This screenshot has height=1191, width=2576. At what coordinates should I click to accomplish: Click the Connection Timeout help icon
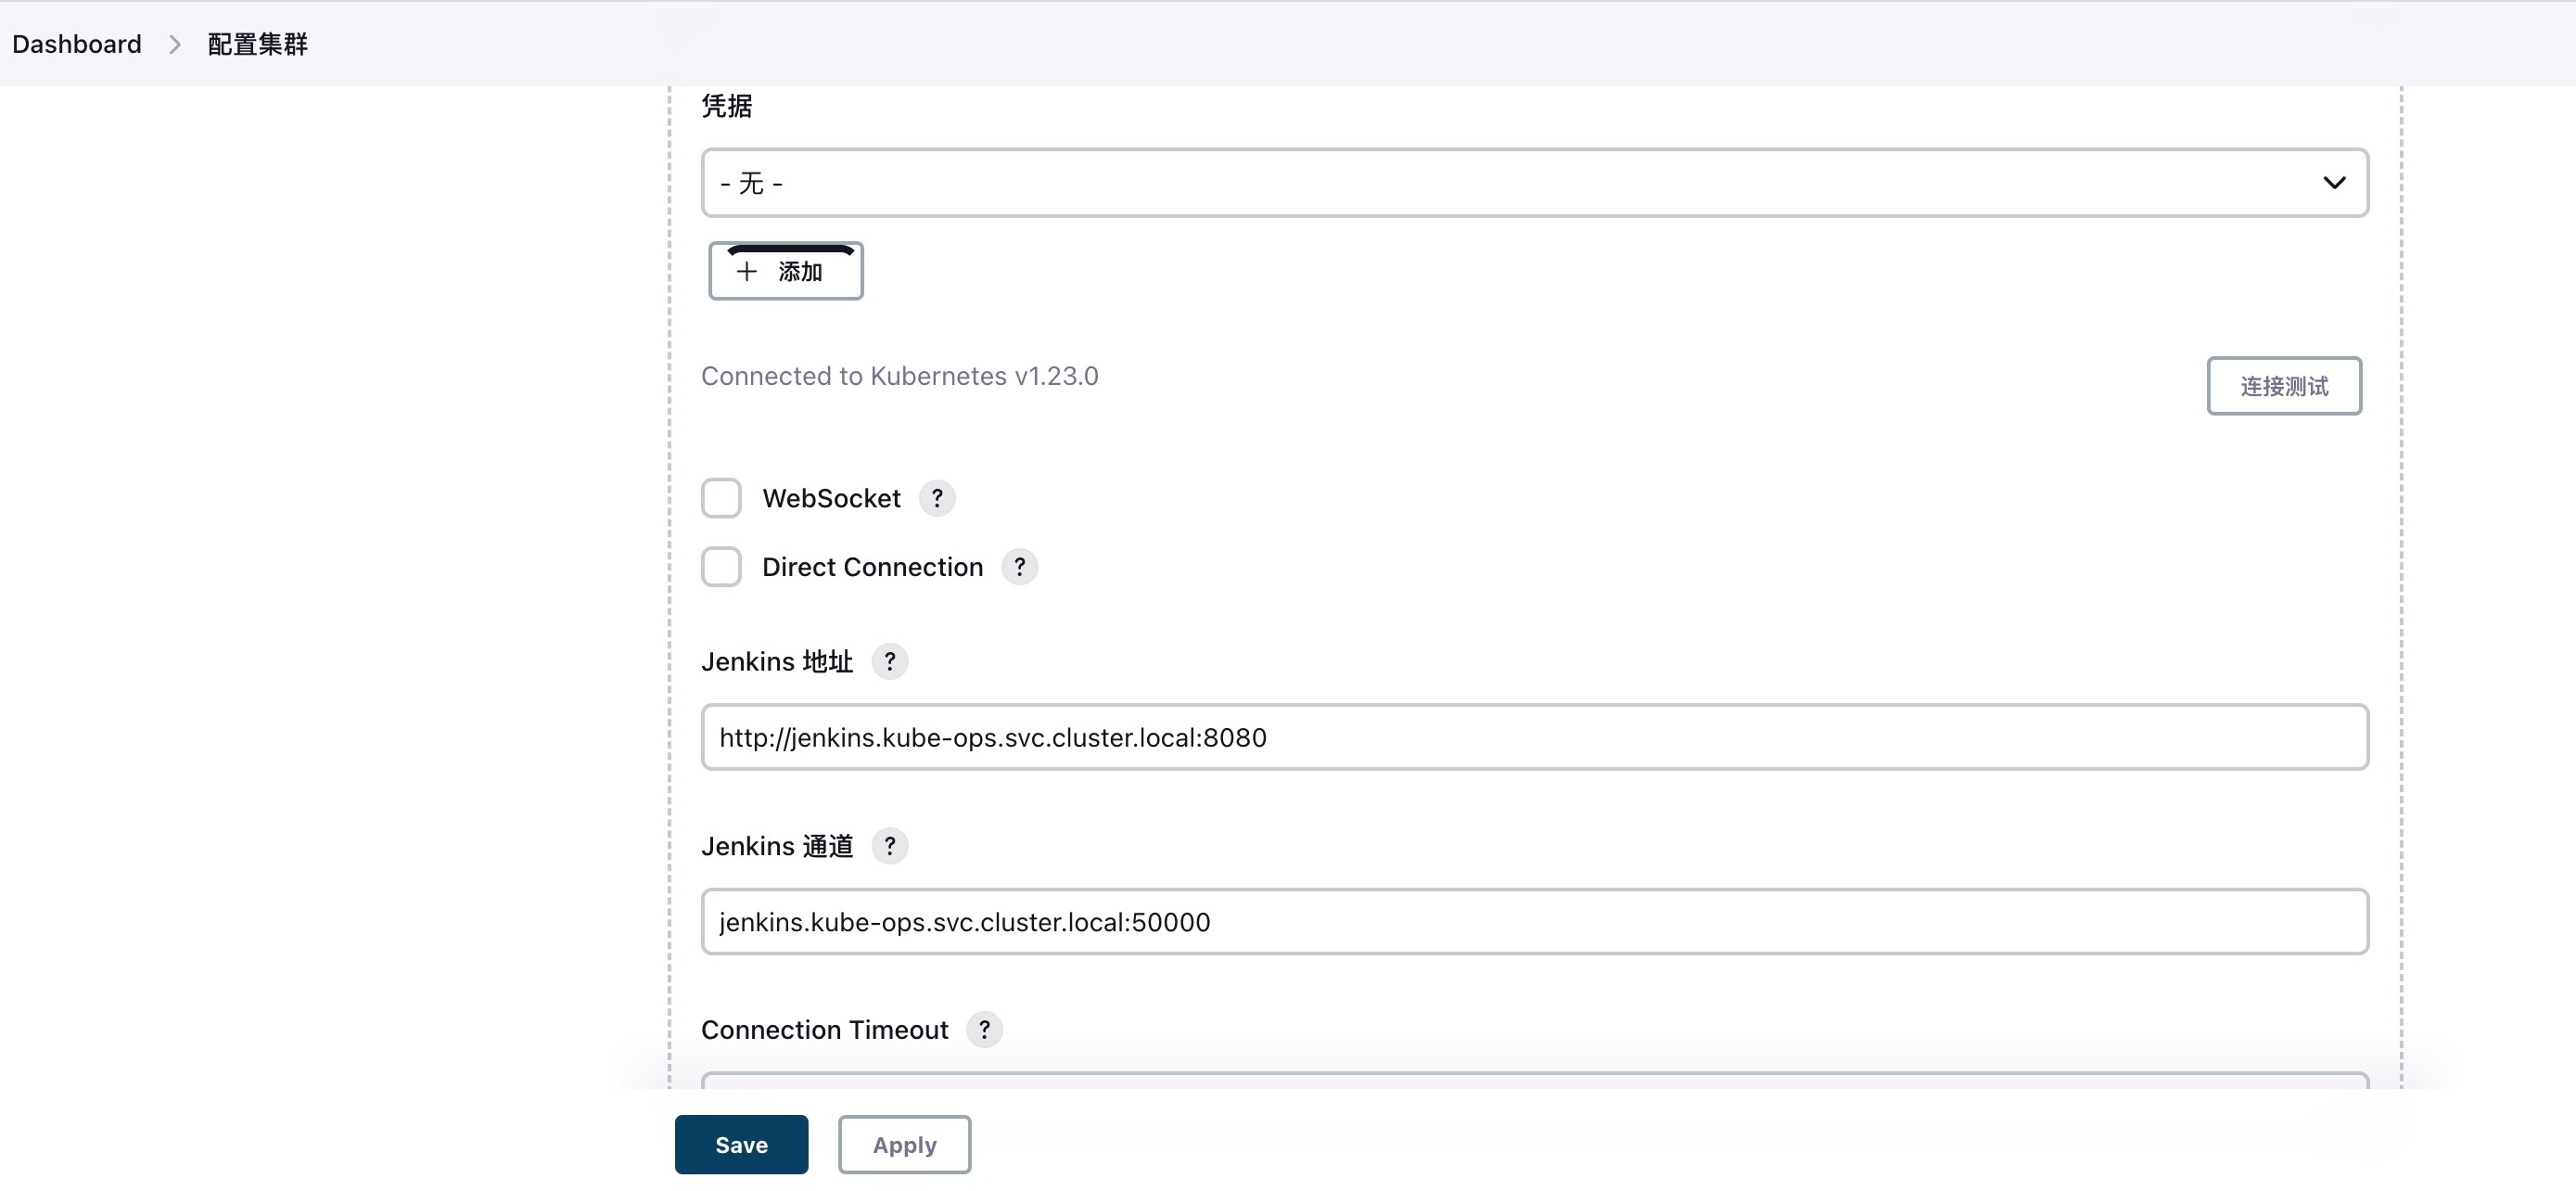pos(985,1029)
